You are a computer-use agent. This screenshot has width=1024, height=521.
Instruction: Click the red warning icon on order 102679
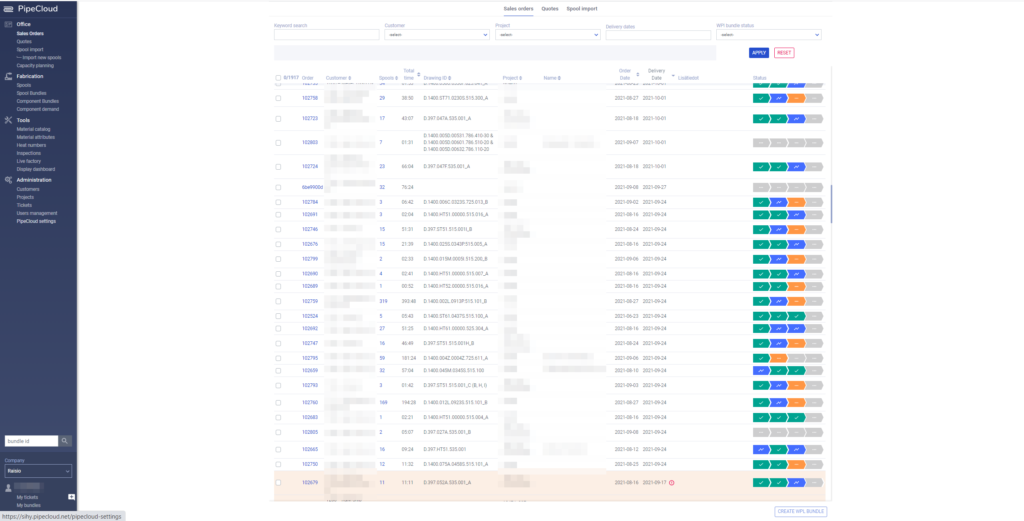(x=671, y=482)
